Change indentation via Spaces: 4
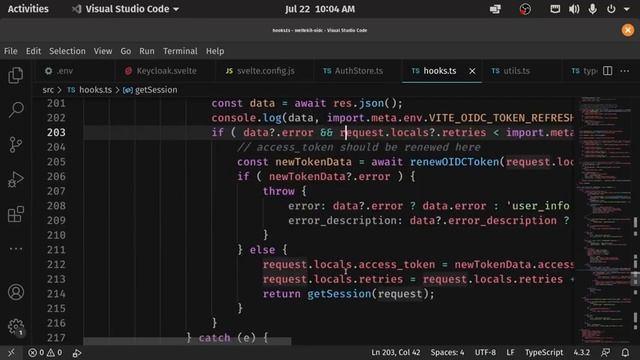 tap(447, 352)
